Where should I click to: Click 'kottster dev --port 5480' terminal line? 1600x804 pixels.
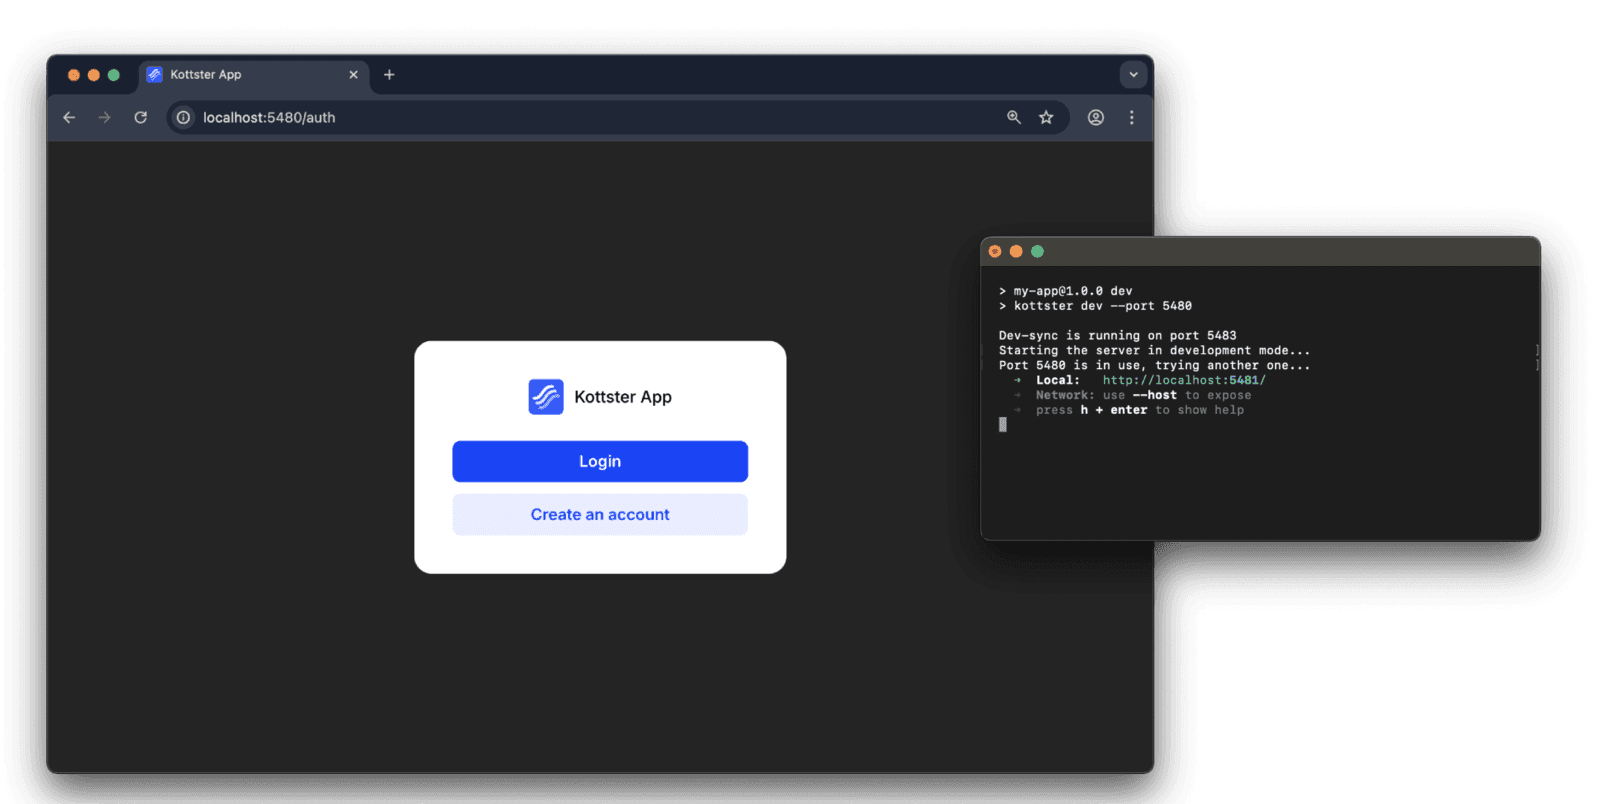tap(1095, 306)
